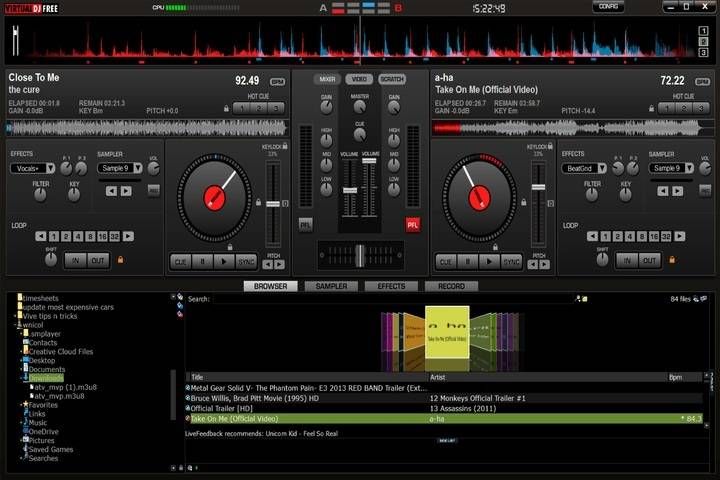Set left deck loop to 4 beats

point(78,237)
